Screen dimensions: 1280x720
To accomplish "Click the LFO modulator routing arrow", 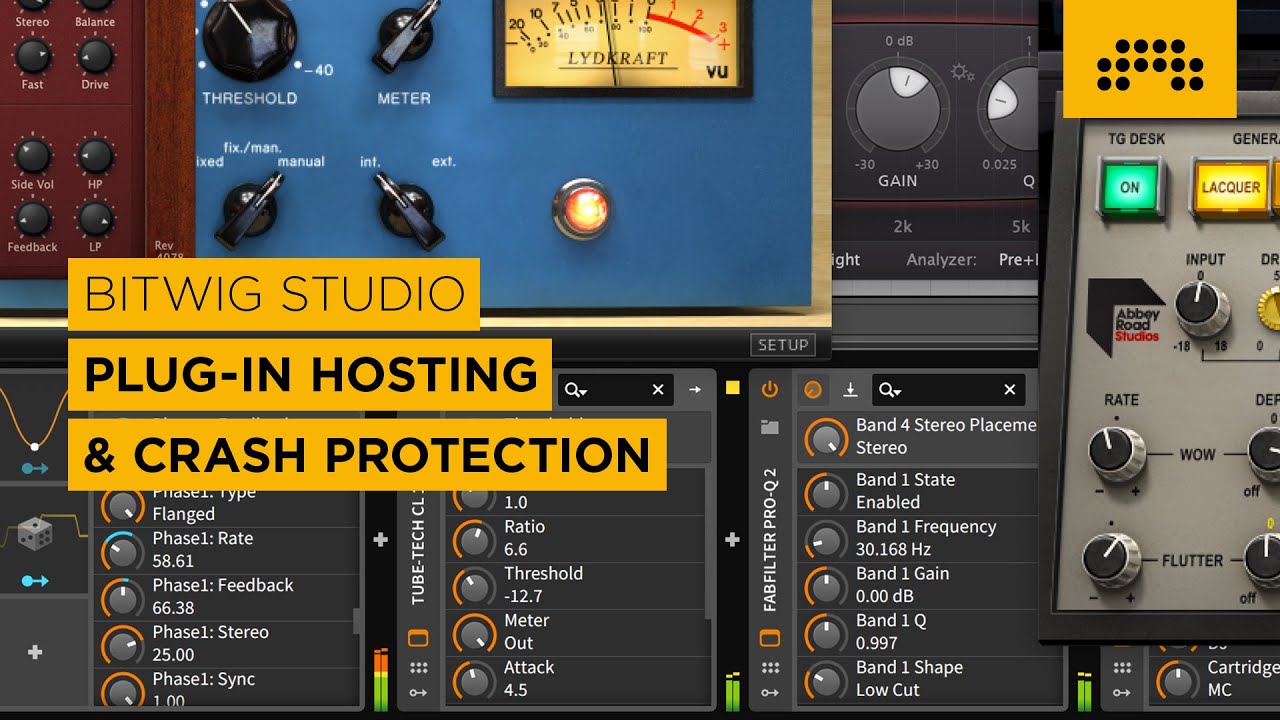I will [x=35, y=467].
